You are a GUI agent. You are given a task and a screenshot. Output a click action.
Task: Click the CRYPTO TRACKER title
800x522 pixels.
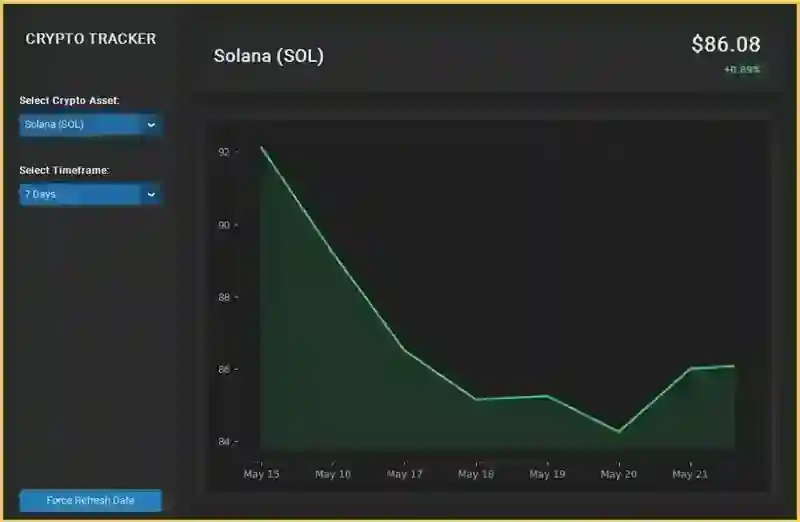pyautogui.click(x=91, y=39)
